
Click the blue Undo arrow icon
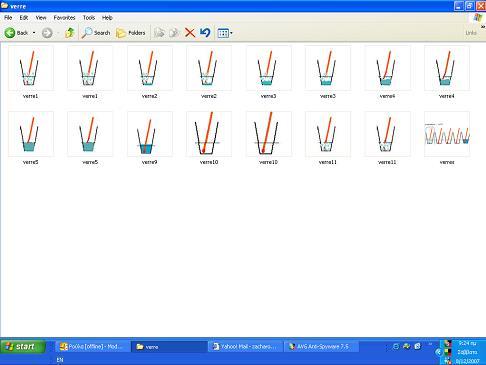tap(205, 33)
